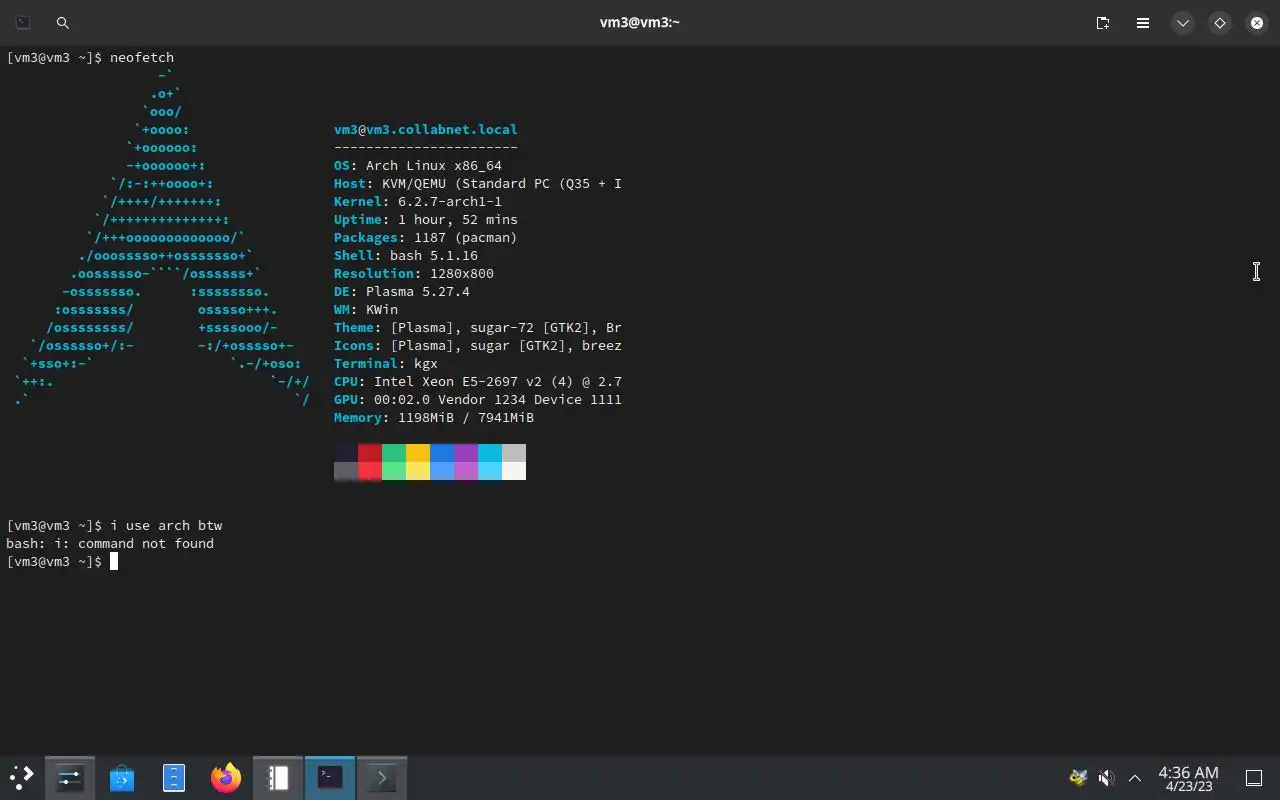
Task: Open a new tab with the plus-folder icon
Action: (1103, 22)
